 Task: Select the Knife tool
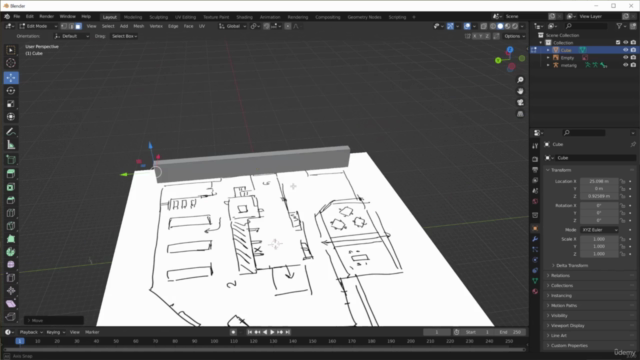coord(11,226)
